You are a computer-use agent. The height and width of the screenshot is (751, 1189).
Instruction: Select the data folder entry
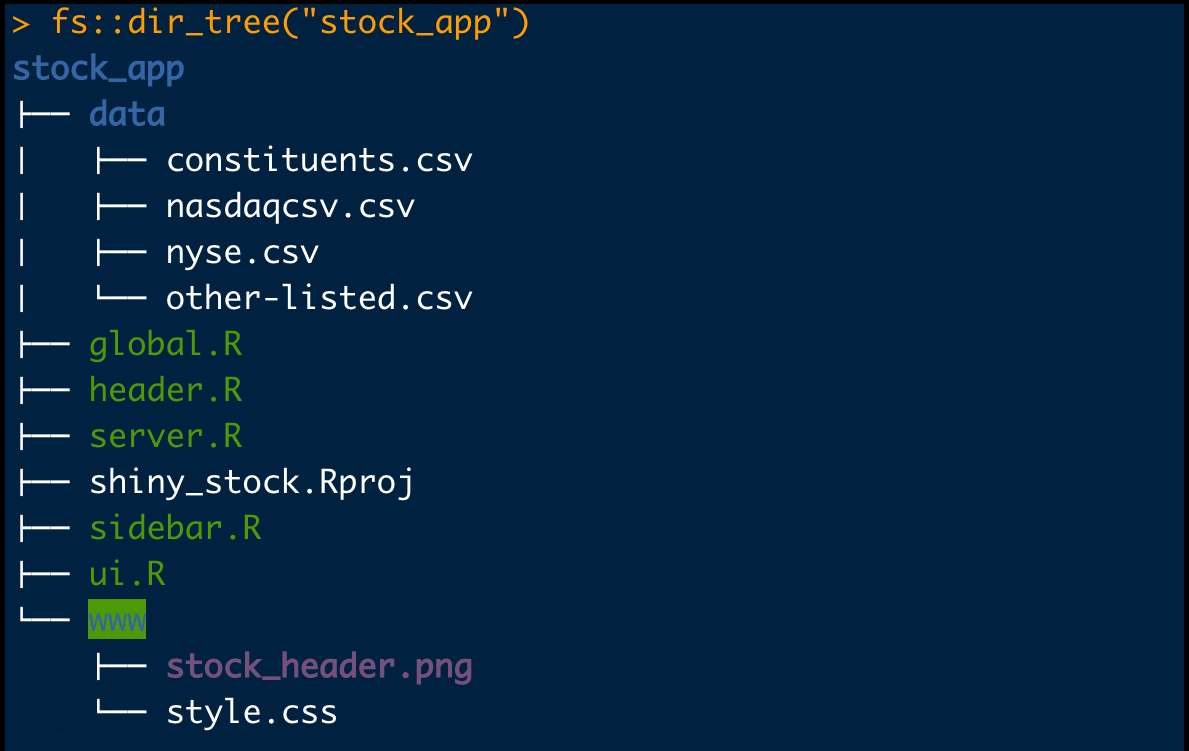pyautogui.click(x=127, y=114)
